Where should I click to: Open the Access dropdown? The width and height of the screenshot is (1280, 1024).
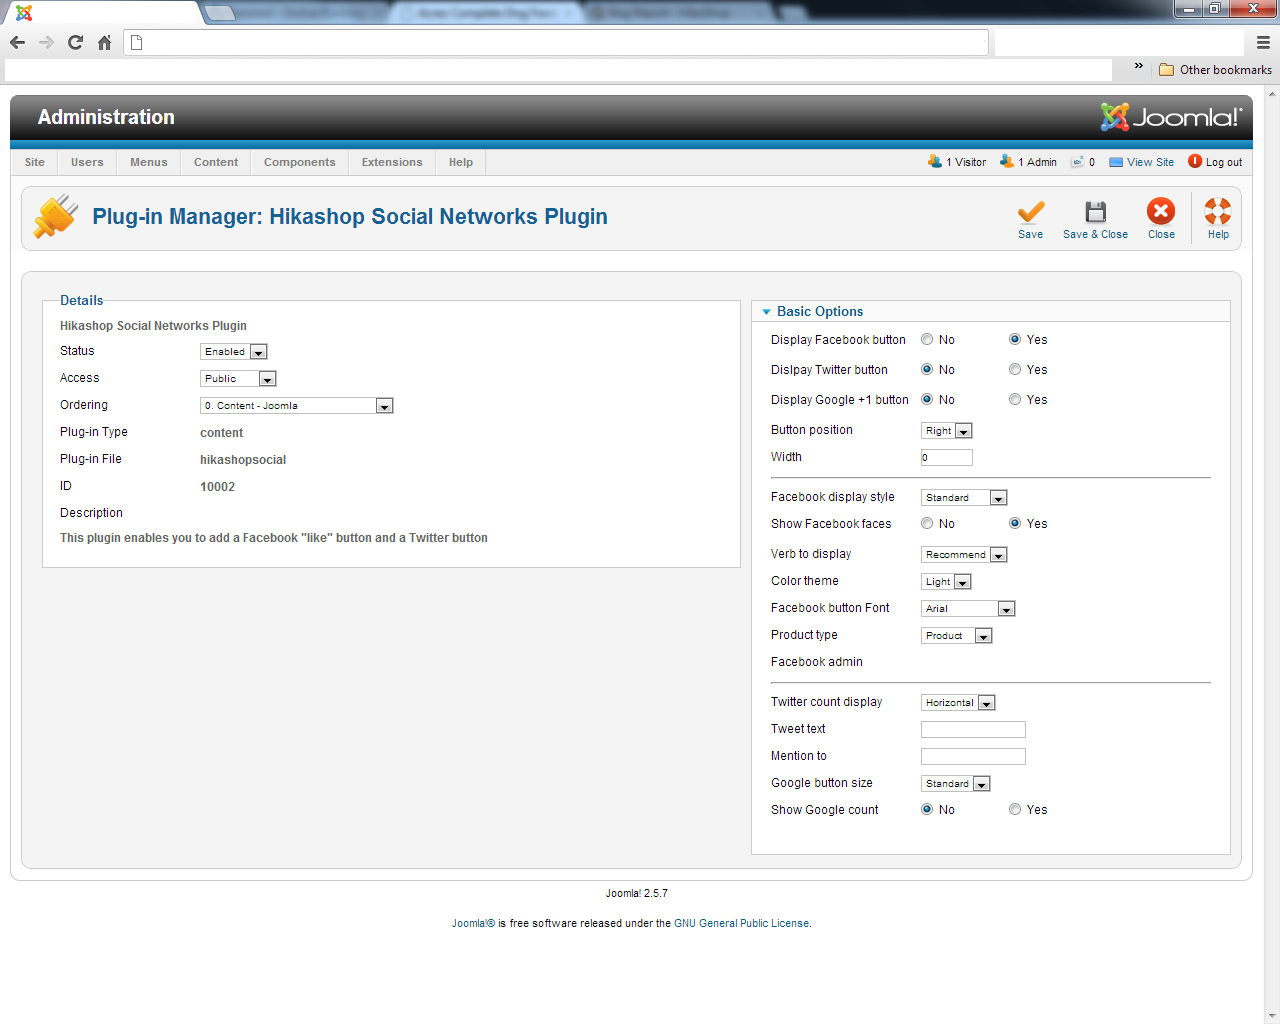[x=238, y=379]
